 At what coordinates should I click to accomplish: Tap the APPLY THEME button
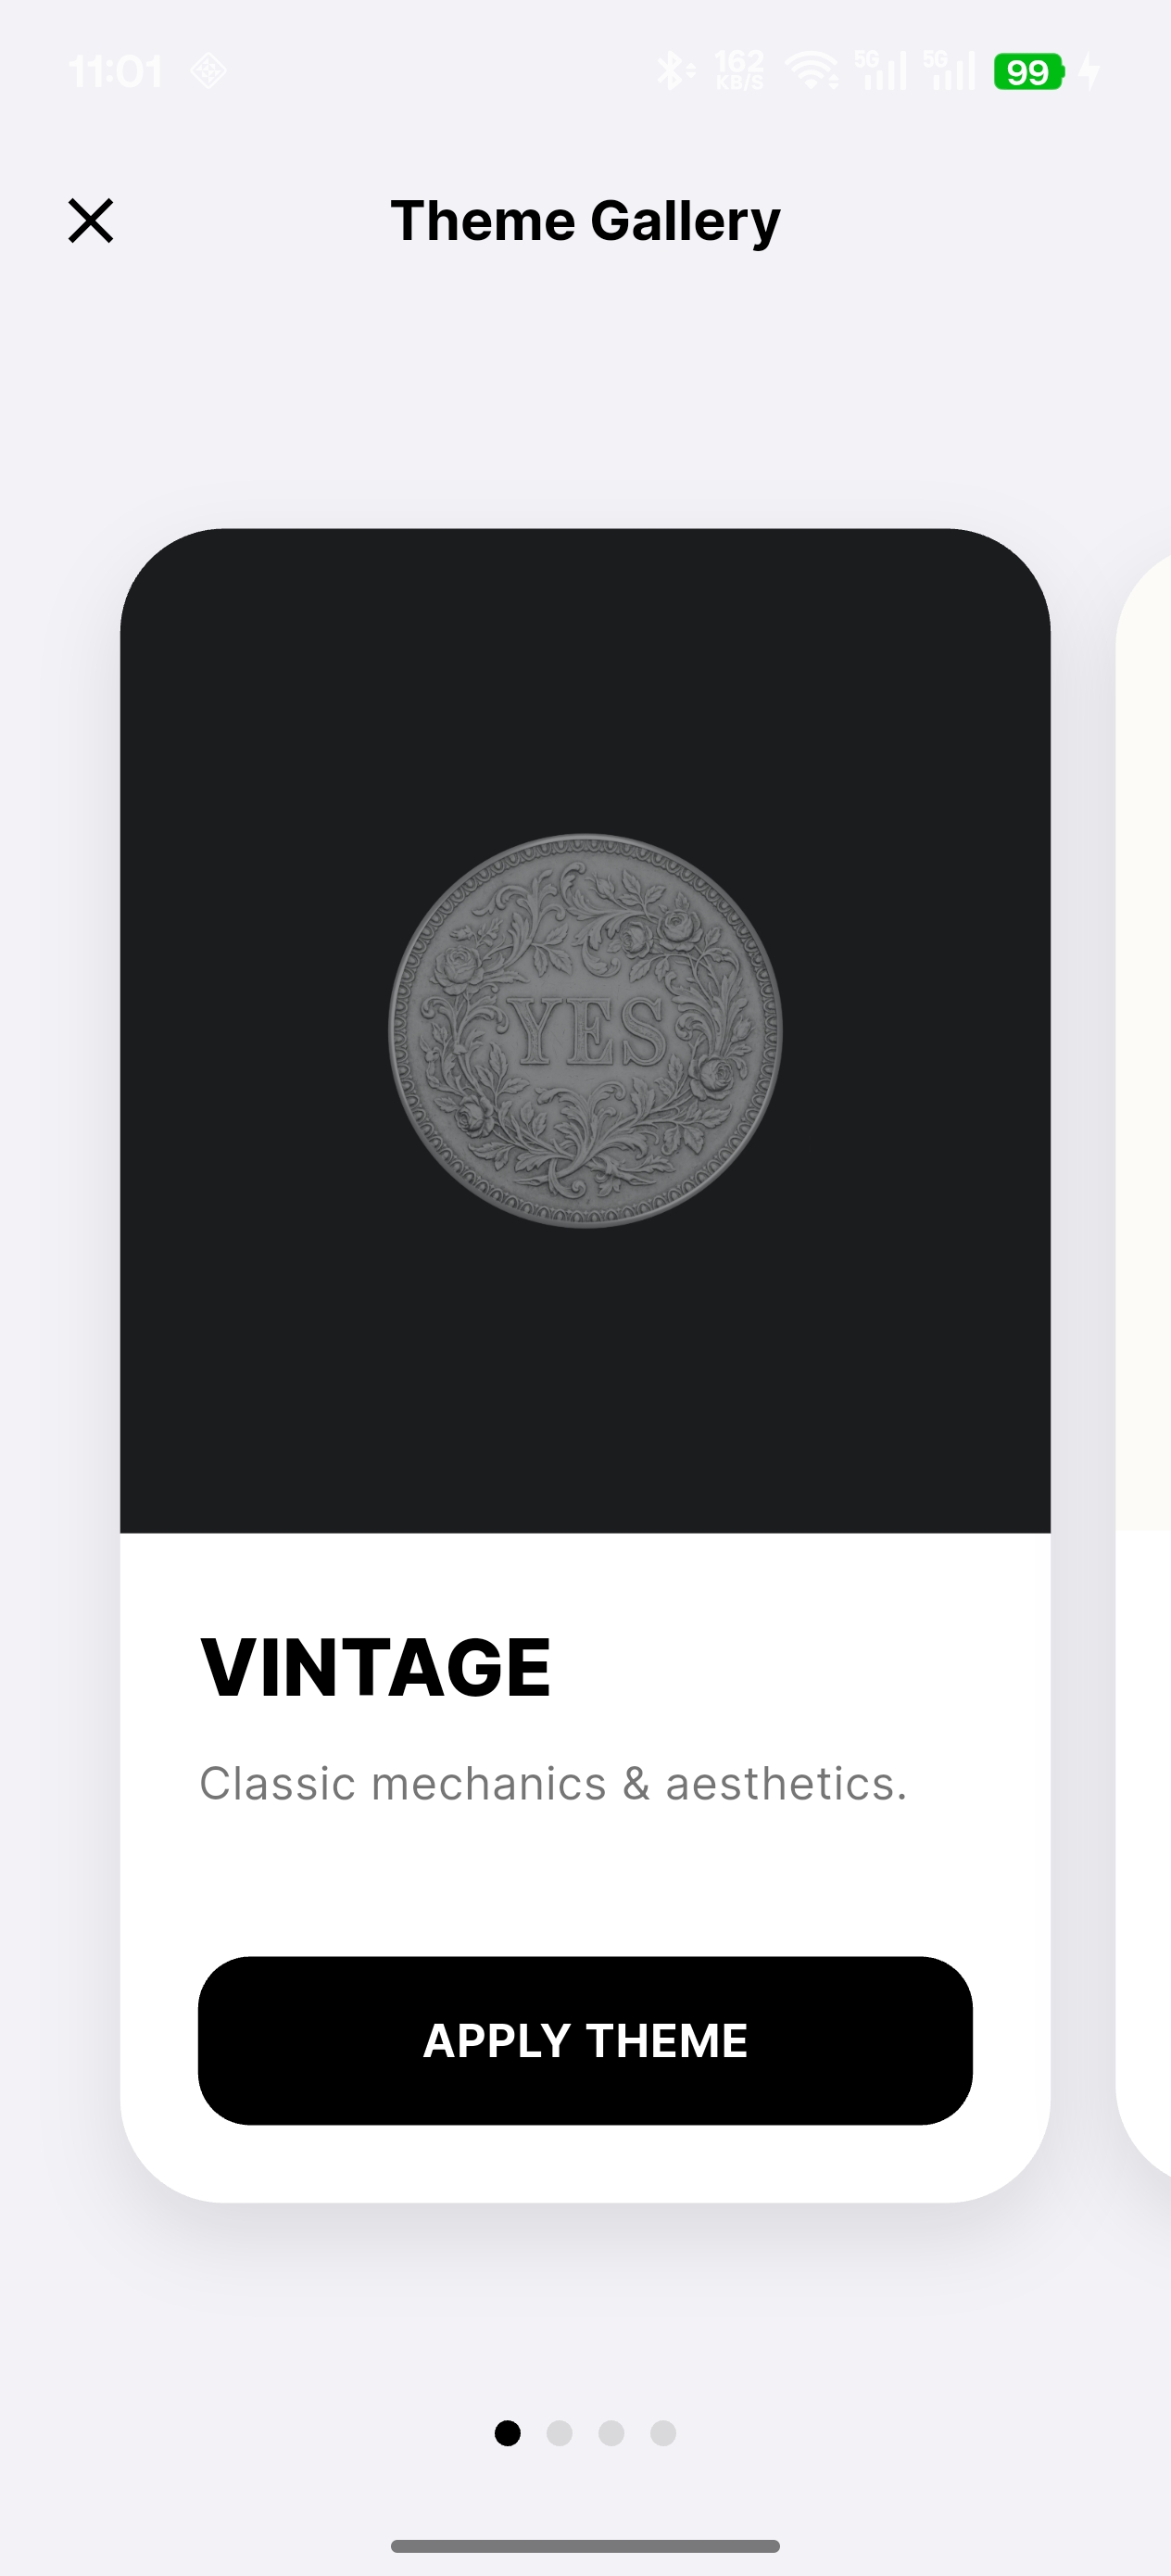585,2041
